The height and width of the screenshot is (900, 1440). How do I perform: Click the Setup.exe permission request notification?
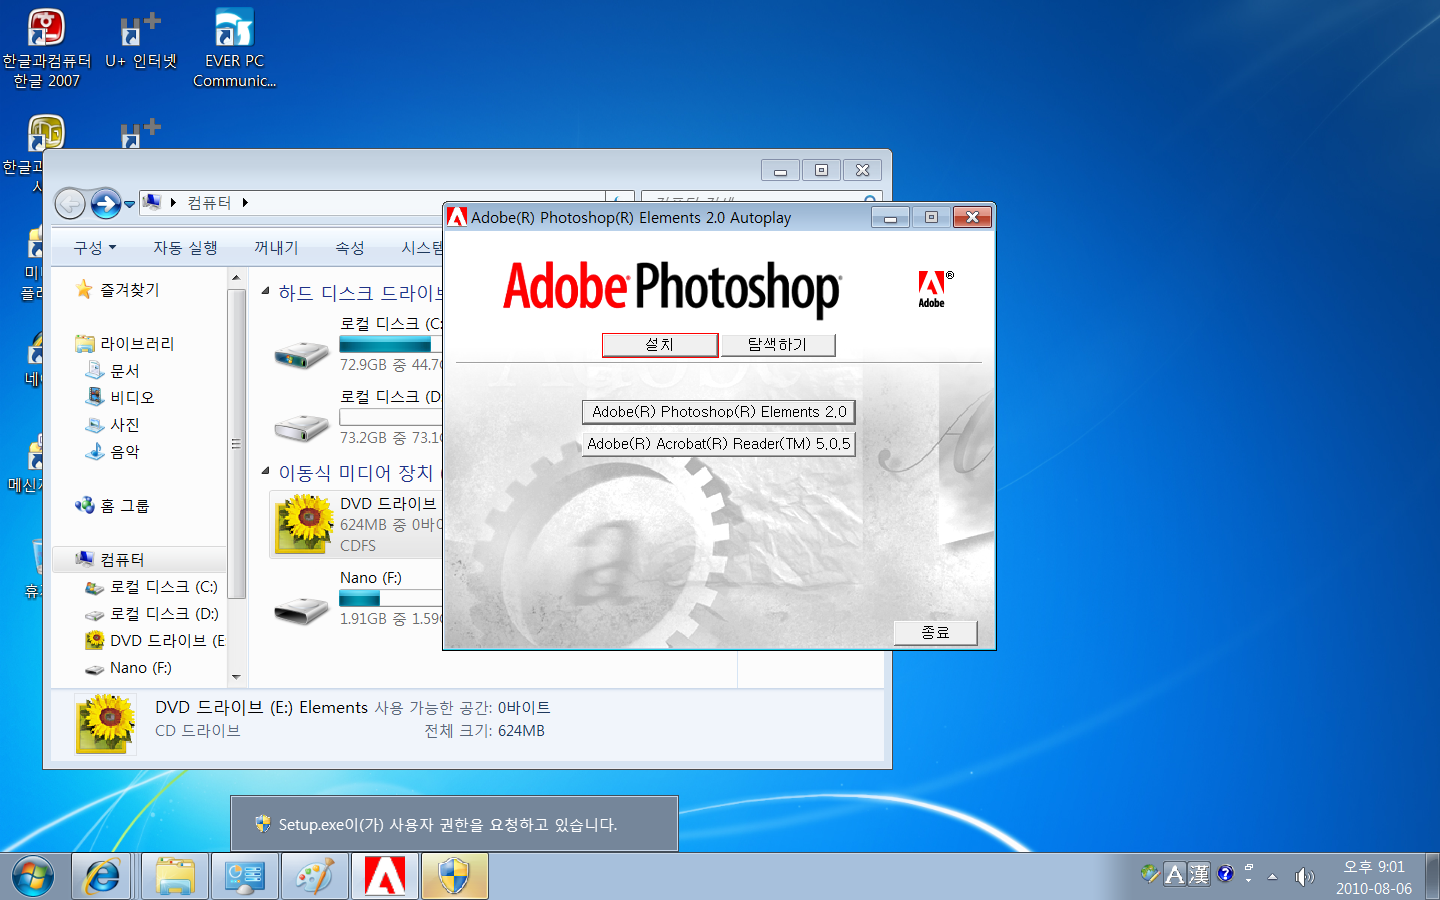pyautogui.click(x=454, y=824)
